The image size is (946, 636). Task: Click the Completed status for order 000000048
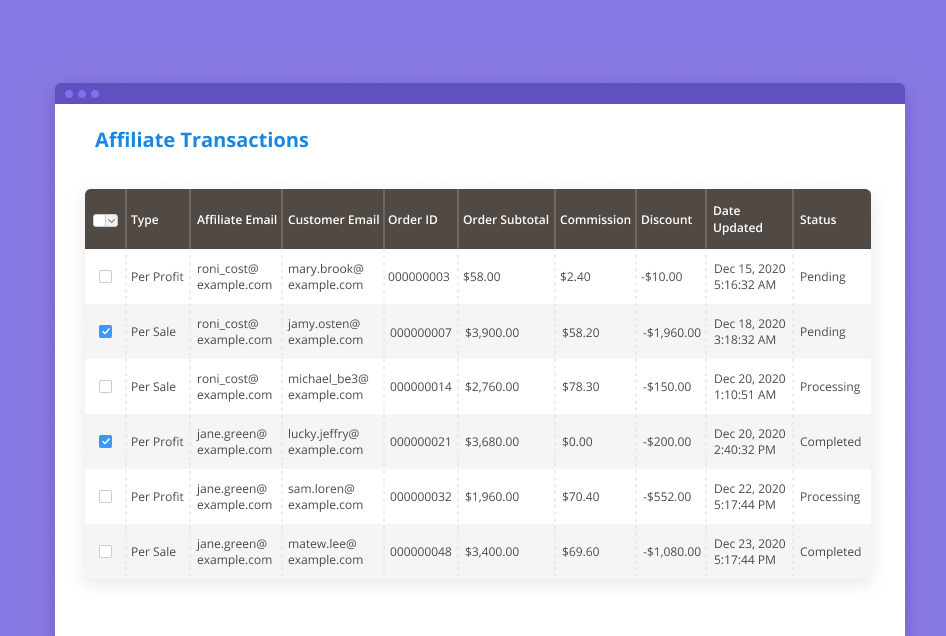pyautogui.click(x=830, y=552)
